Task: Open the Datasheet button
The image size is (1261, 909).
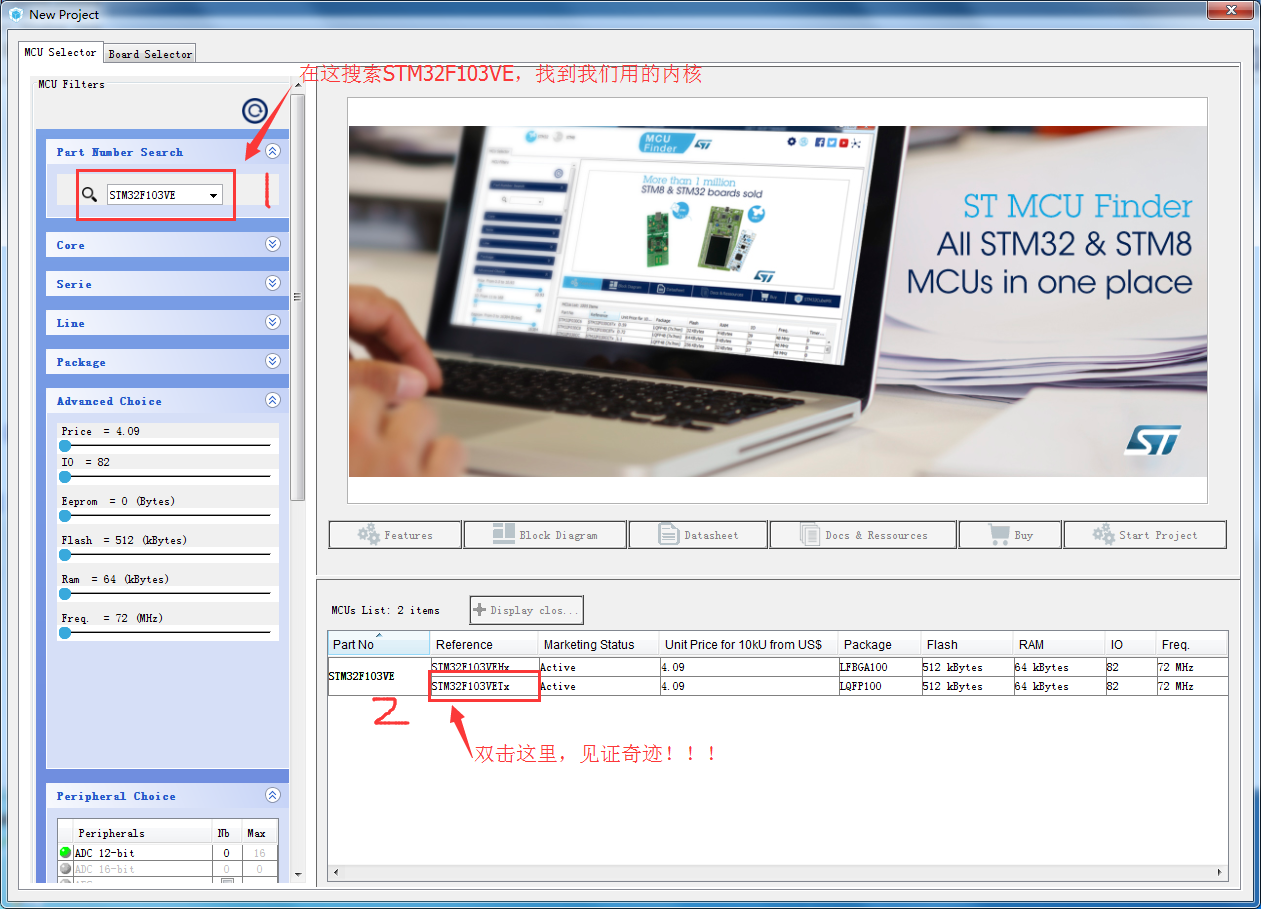Action: [698, 535]
